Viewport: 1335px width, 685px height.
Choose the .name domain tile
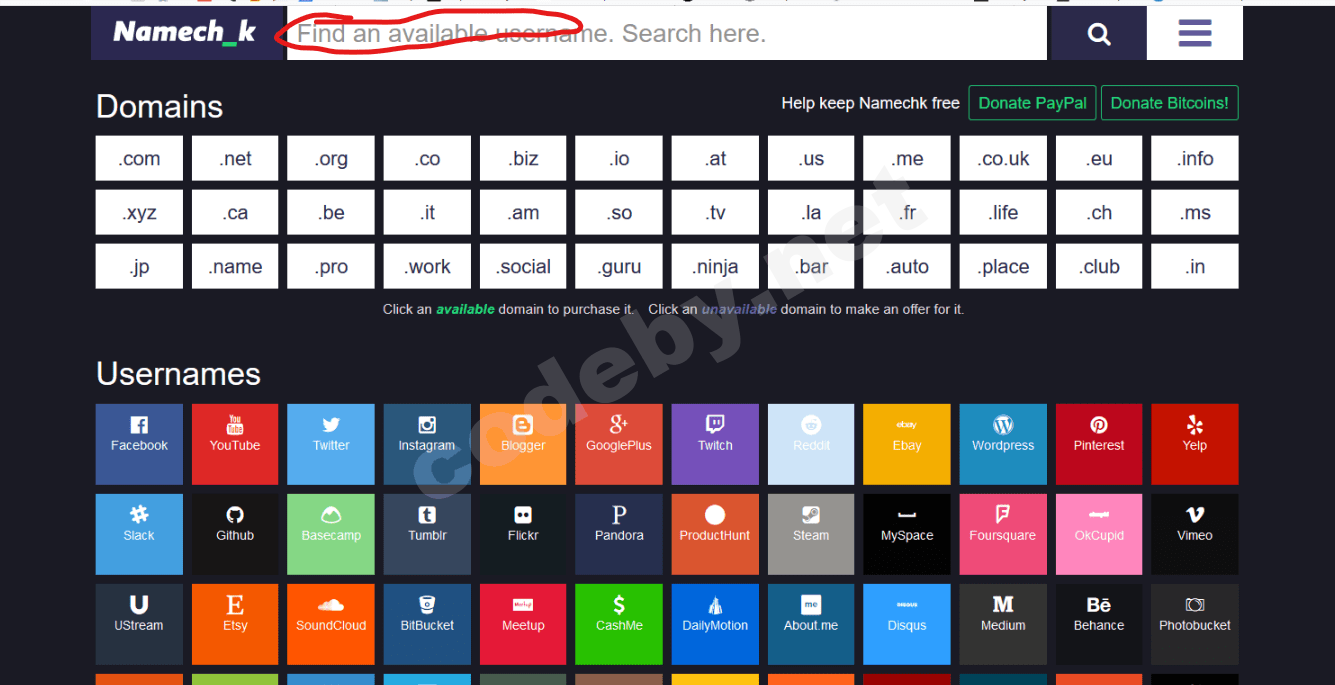(x=235, y=266)
